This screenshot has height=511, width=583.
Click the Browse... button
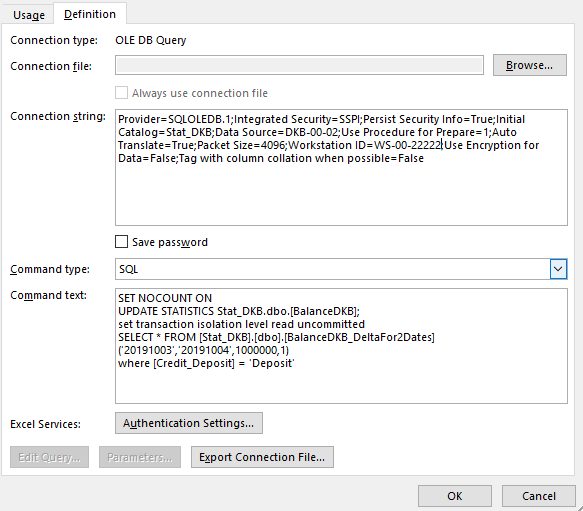[x=529, y=65]
